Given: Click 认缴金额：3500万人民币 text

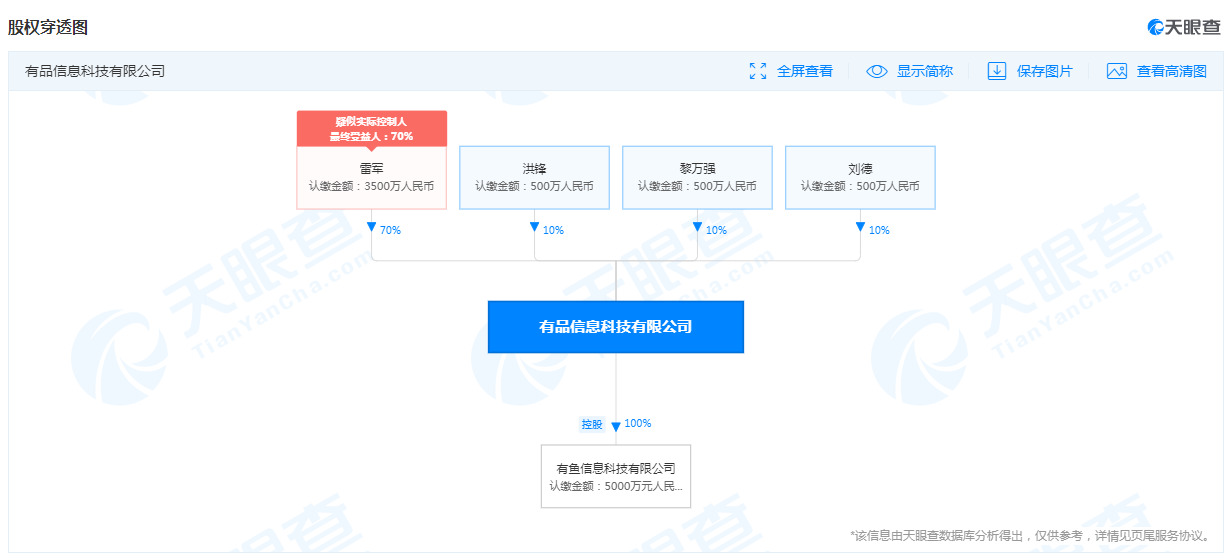Looking at the screenshot, I should point(372,186).
